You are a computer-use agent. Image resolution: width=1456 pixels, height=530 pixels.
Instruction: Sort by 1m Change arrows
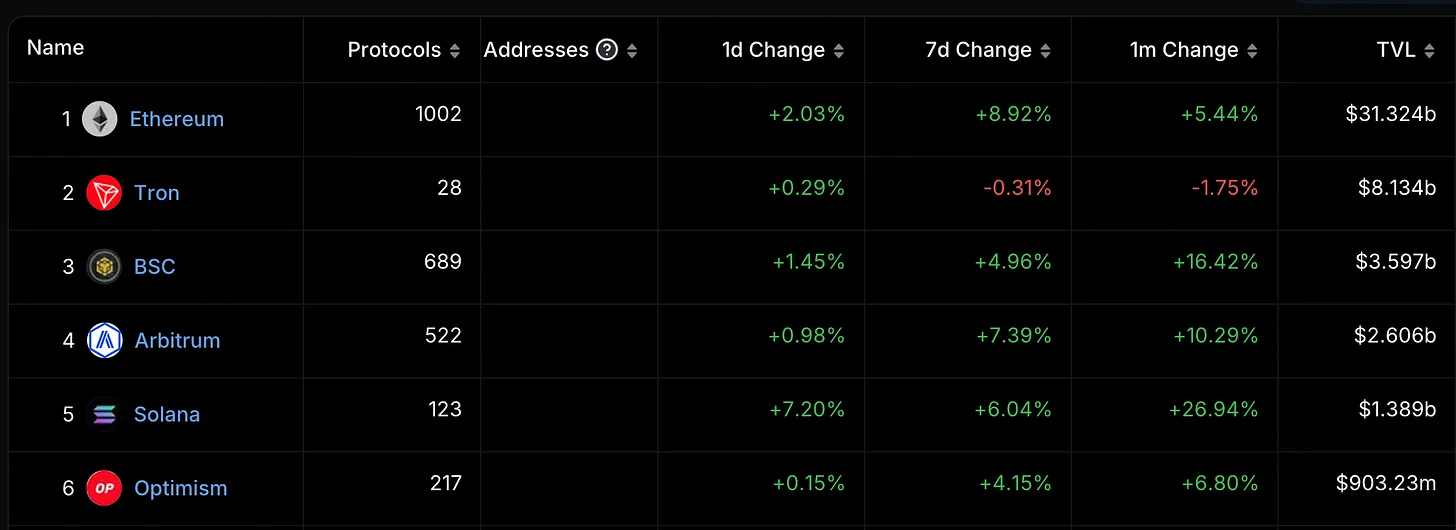(1253, 51)
